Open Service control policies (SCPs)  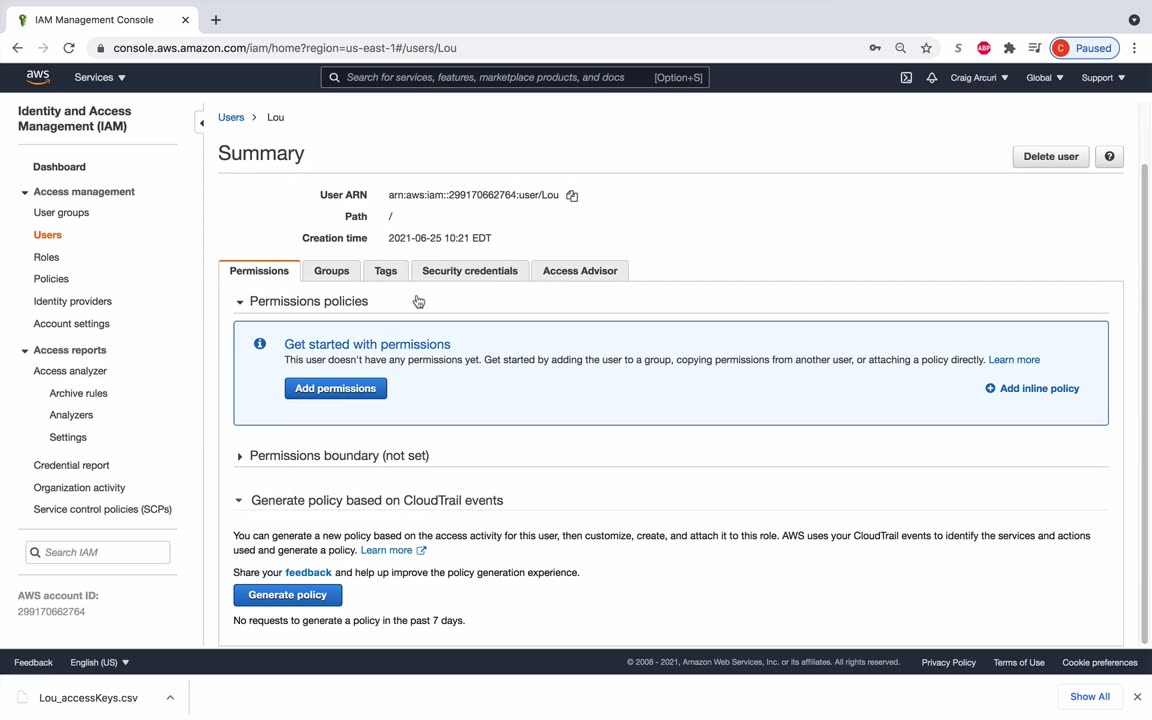click(103, 509)
